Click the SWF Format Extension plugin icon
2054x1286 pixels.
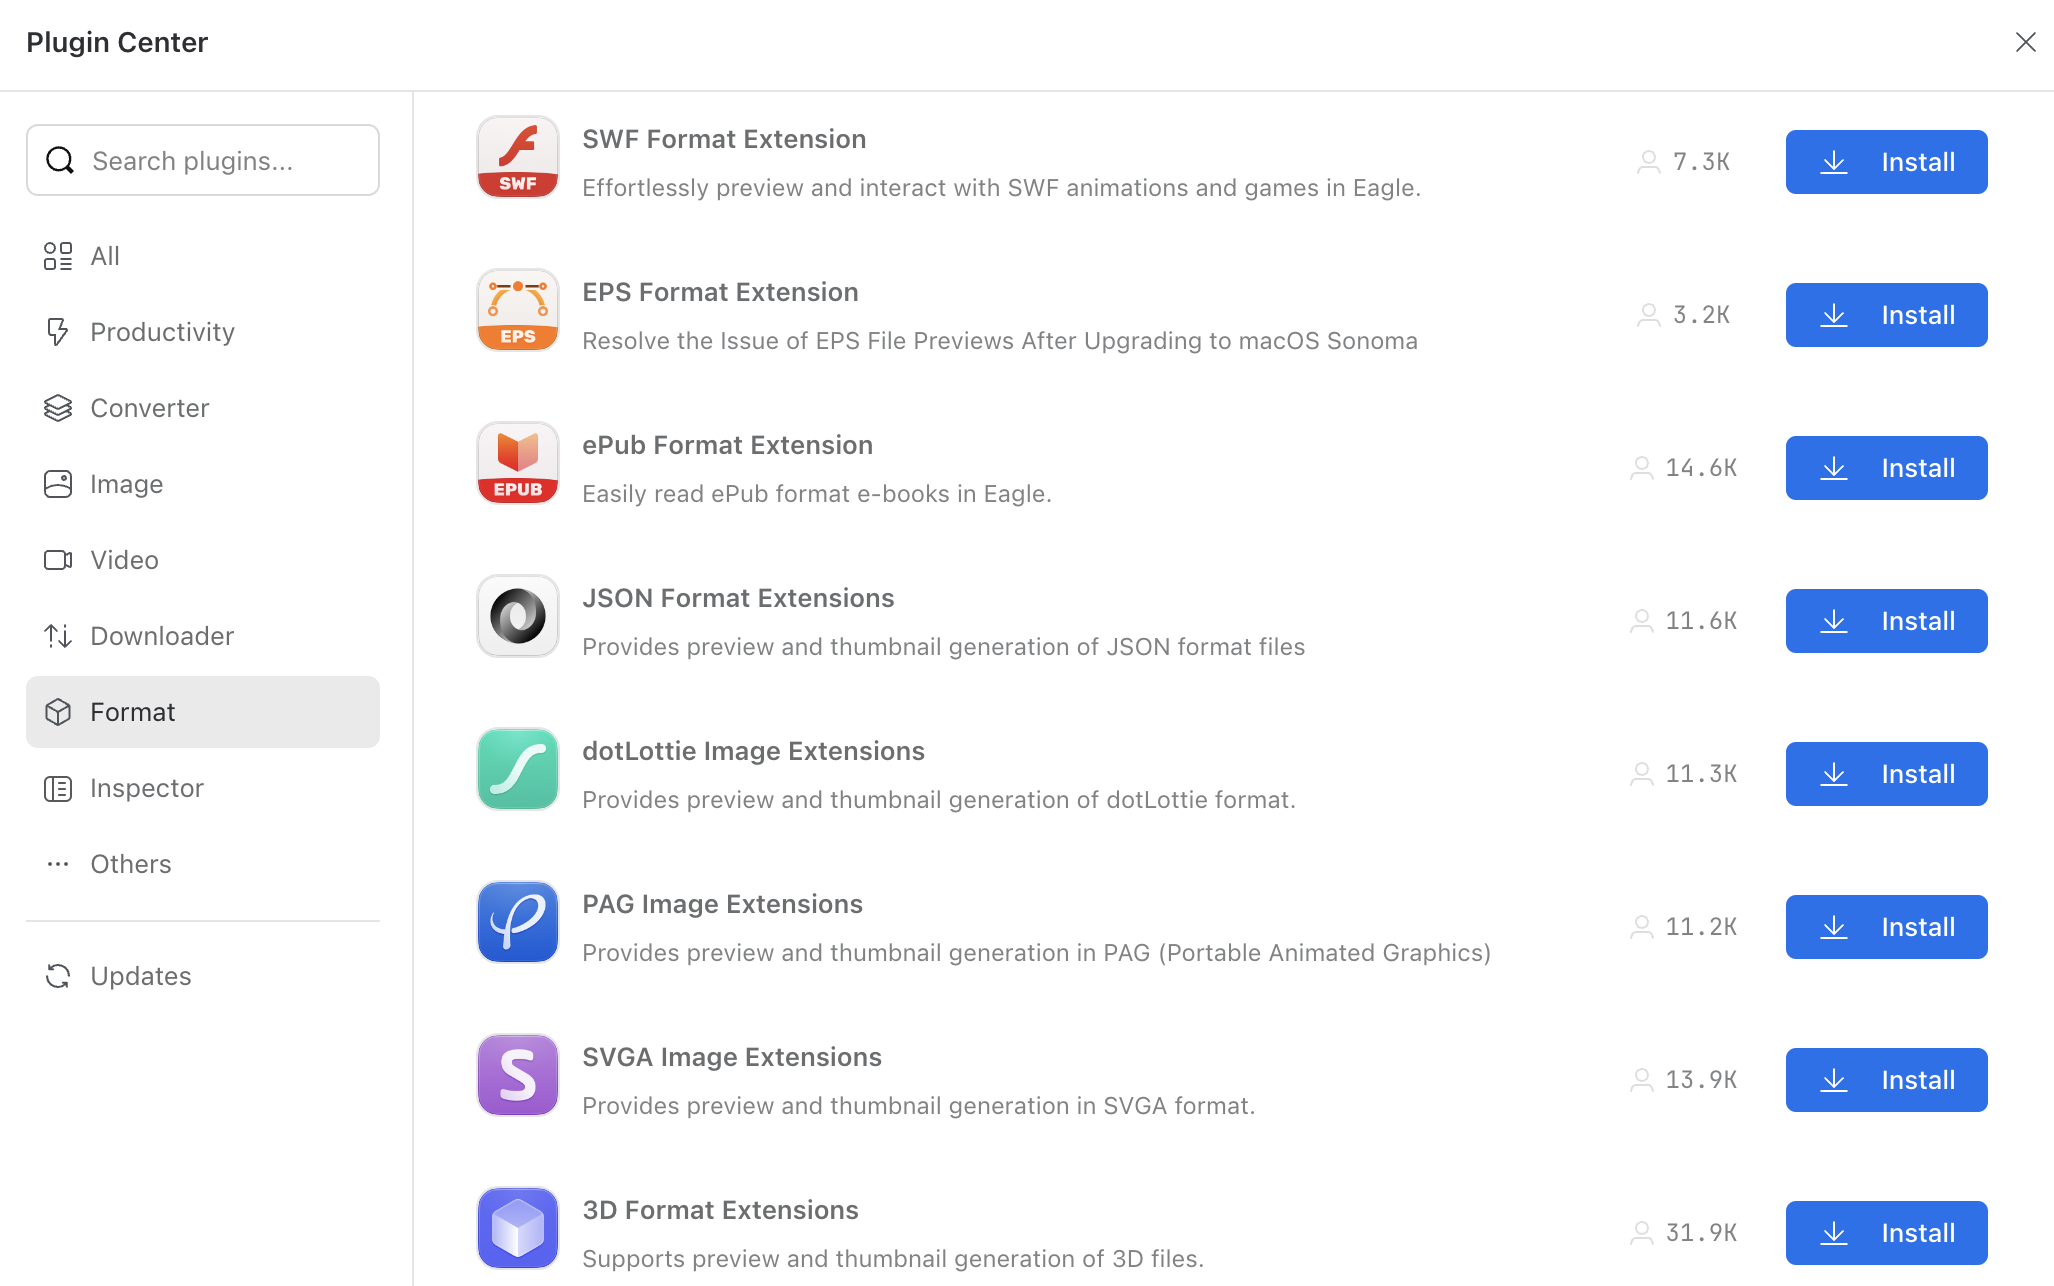[517, 157]
